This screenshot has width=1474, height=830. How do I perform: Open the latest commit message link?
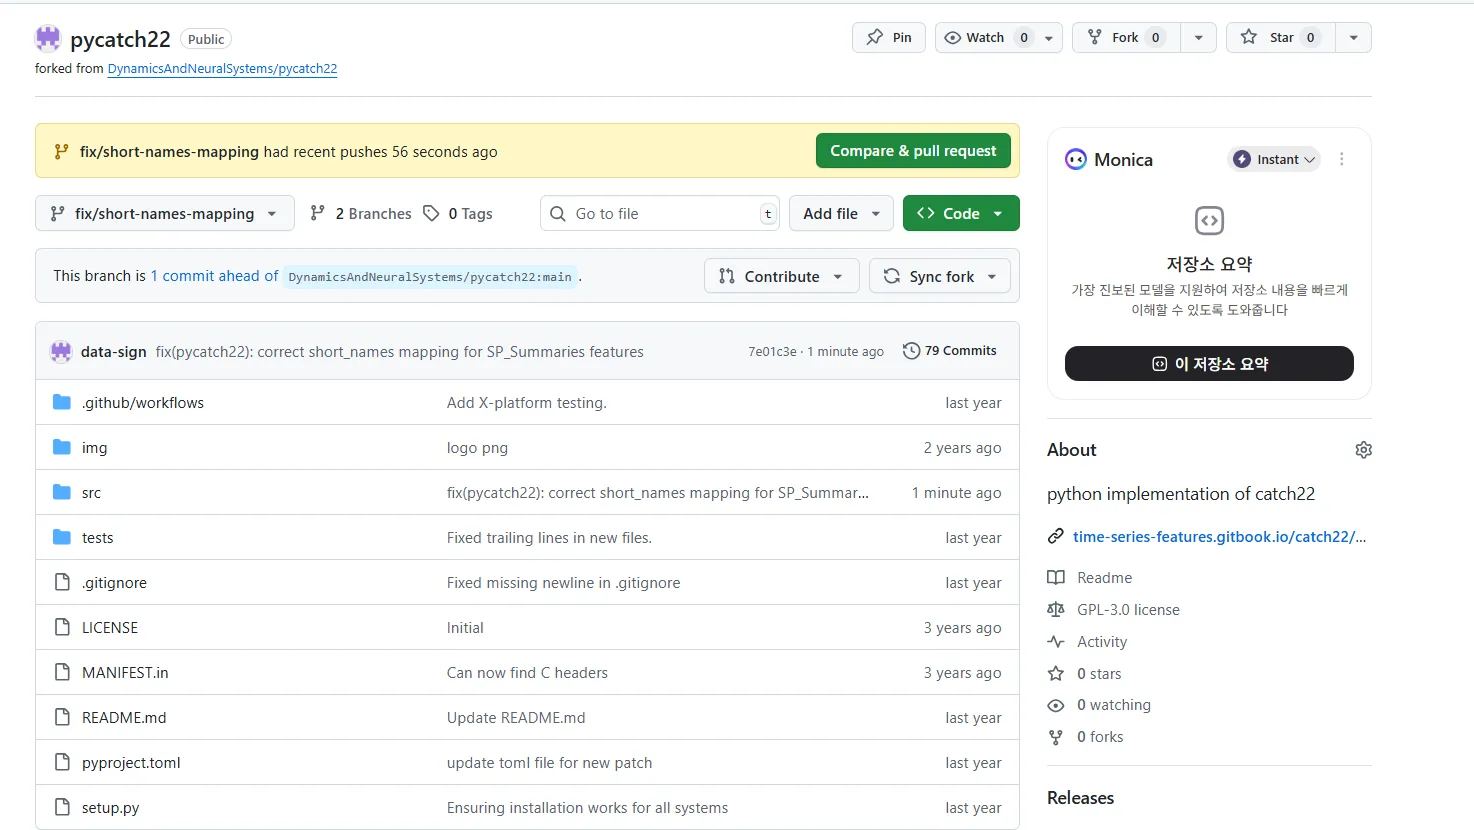point(400,352)
